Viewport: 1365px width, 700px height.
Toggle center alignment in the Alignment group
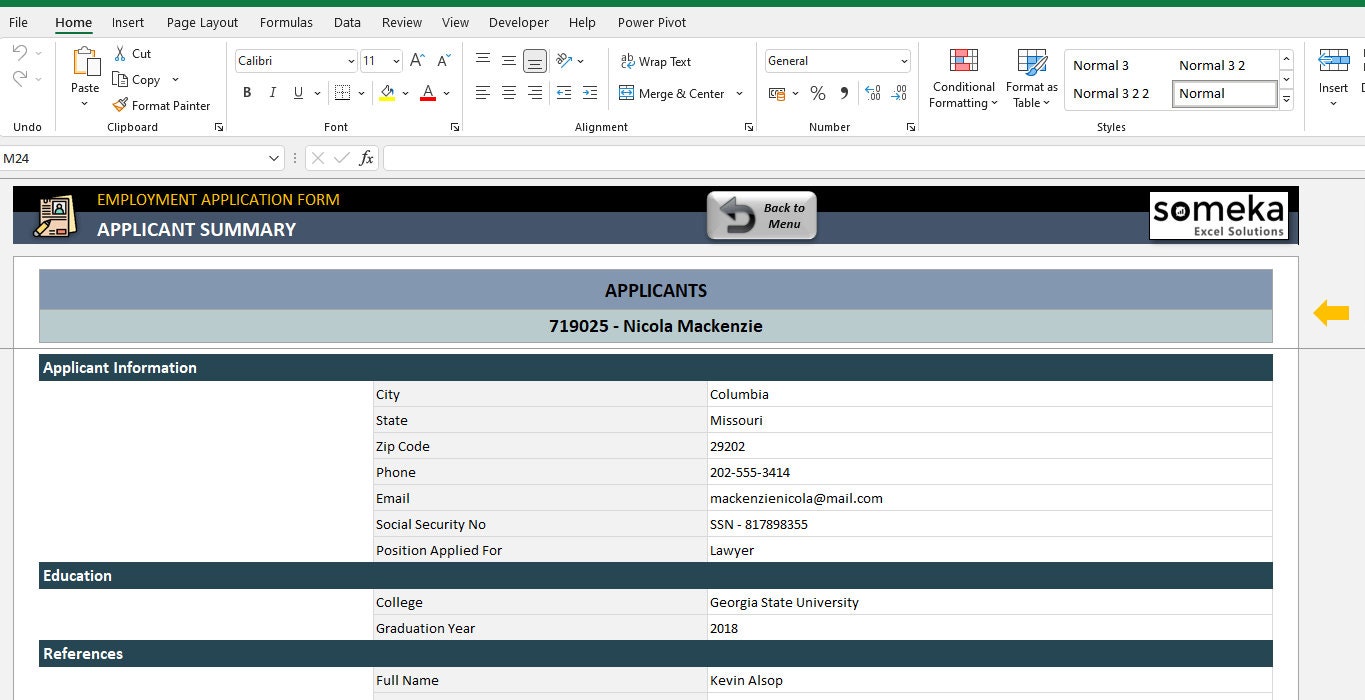click(x=508, y=93)
